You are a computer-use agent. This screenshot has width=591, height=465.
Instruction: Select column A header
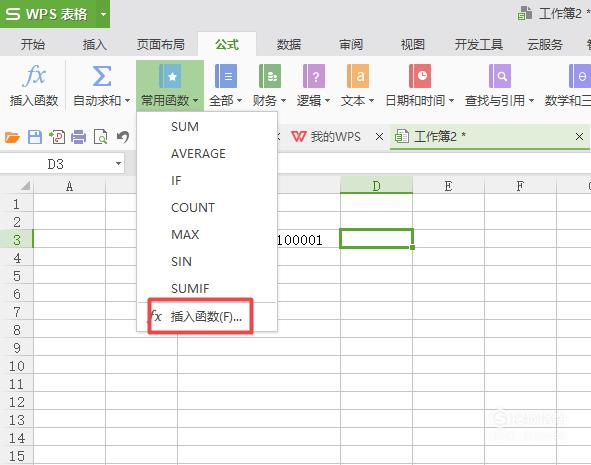[x=69, y=185]
